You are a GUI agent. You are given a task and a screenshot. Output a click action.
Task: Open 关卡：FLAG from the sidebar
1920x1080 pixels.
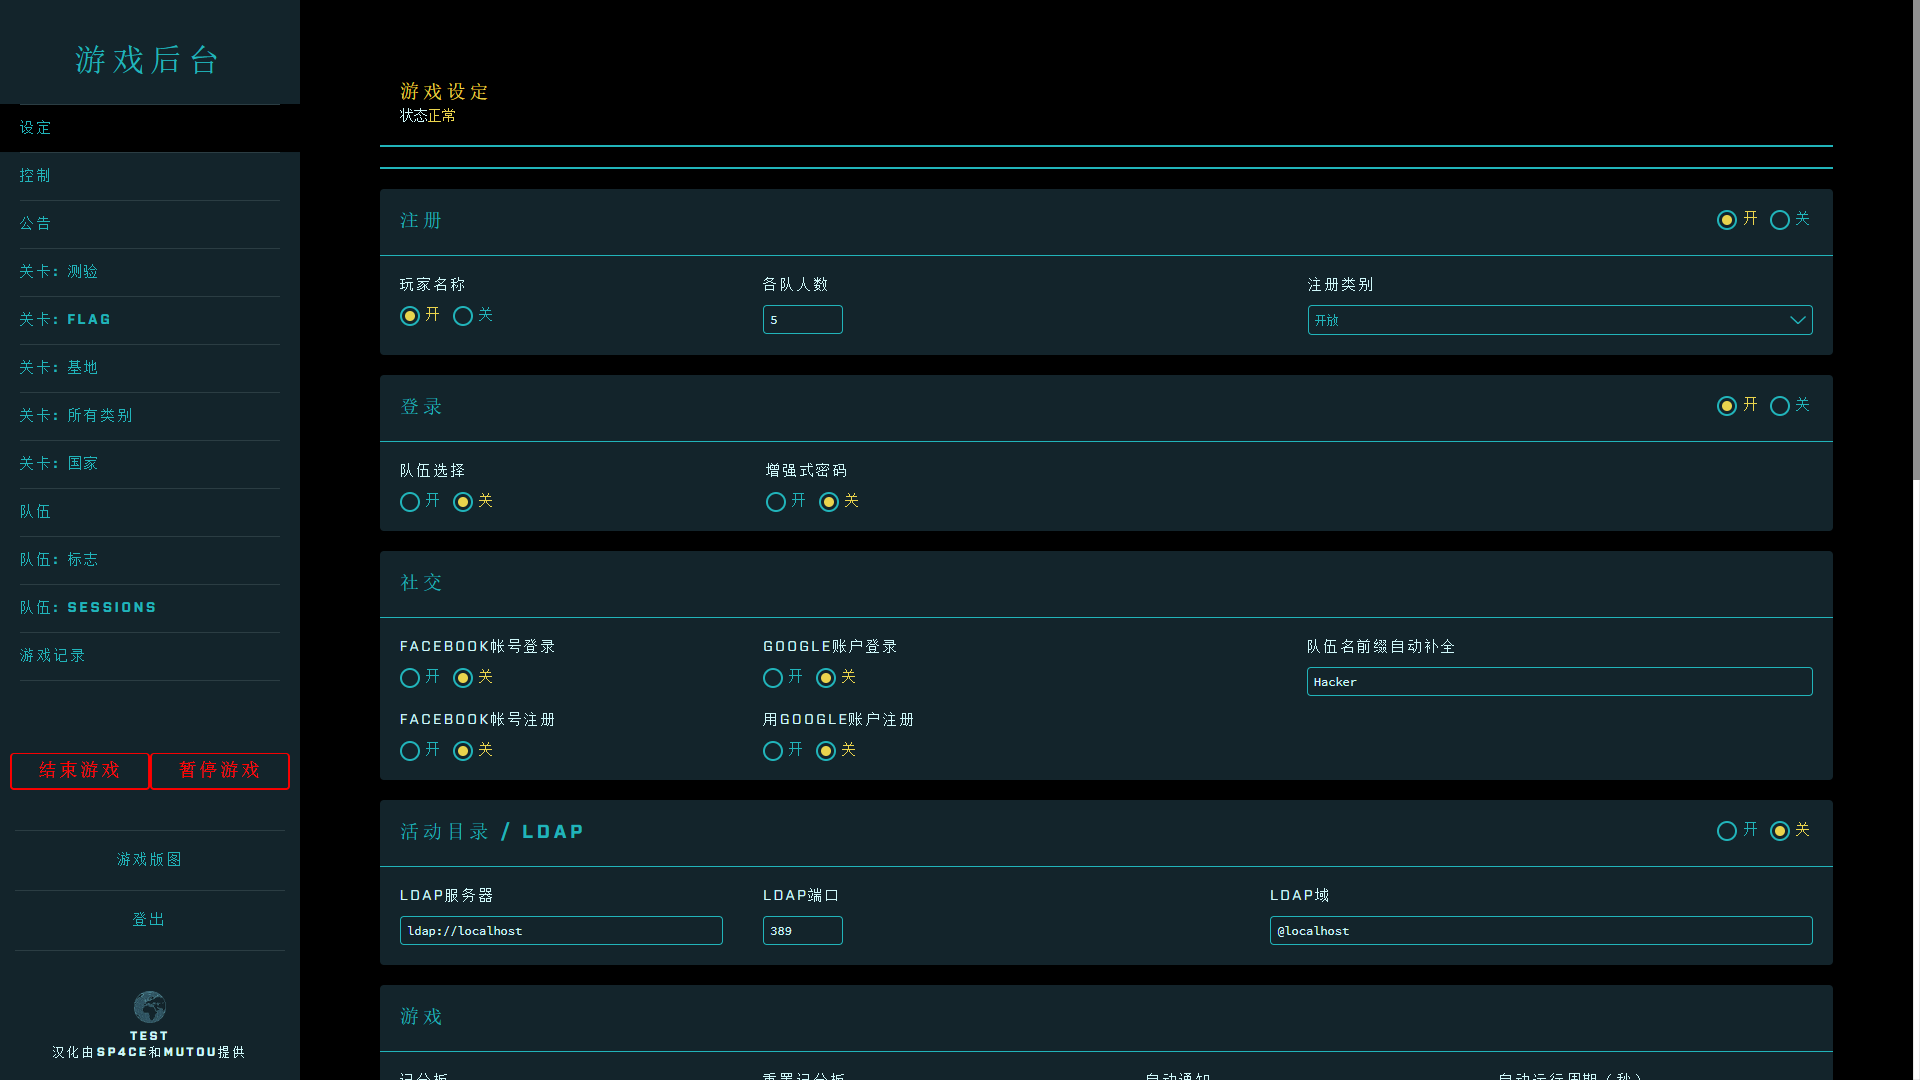[64, 319]
